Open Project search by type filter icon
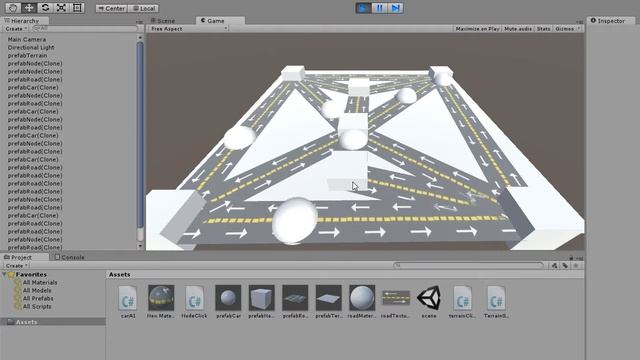The width and height of the screenshot is (640, 360). [554, 266]
